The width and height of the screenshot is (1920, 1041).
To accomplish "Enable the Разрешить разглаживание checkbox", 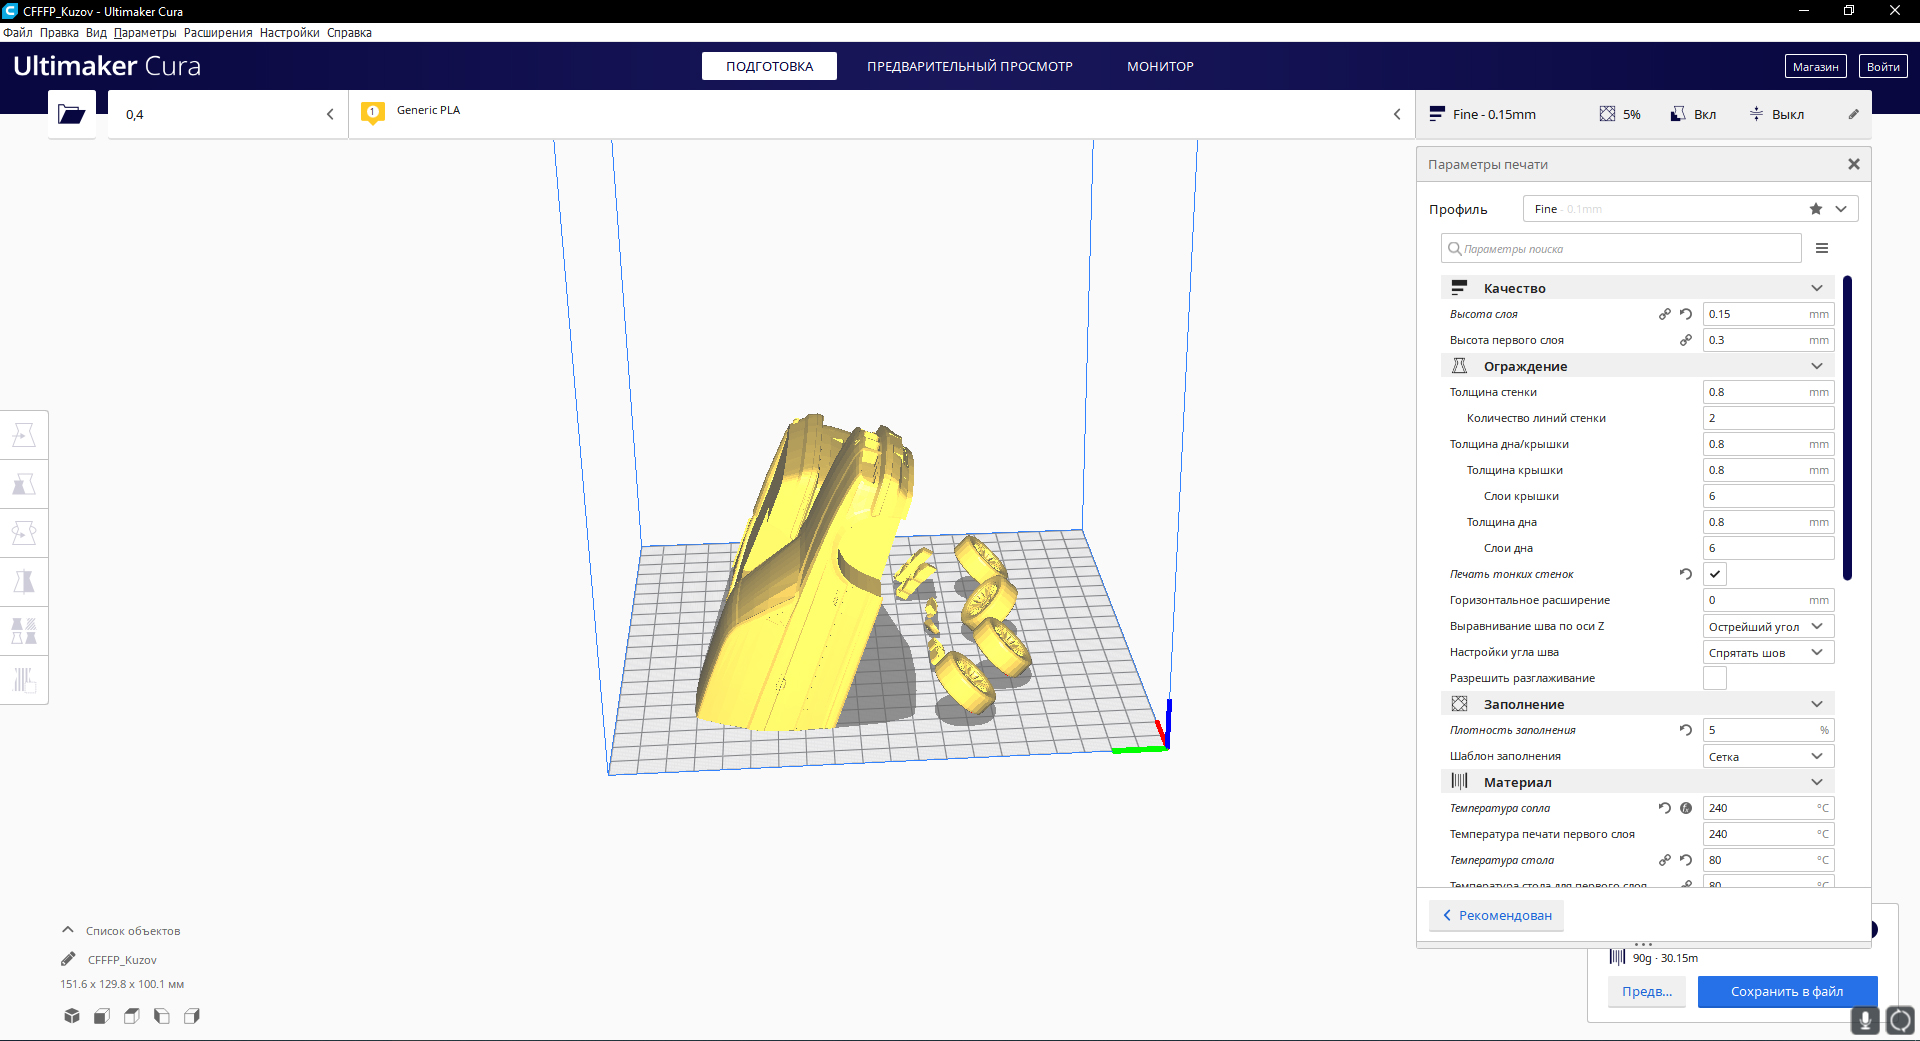I will point(1715,678).
